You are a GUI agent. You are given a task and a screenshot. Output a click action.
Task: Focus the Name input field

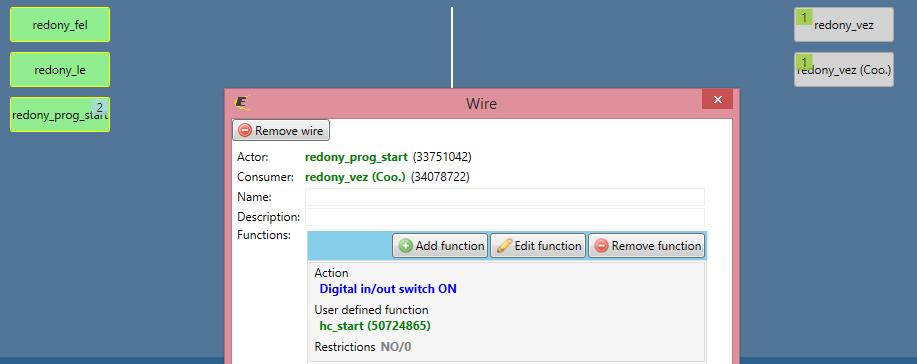pos(505,197)
